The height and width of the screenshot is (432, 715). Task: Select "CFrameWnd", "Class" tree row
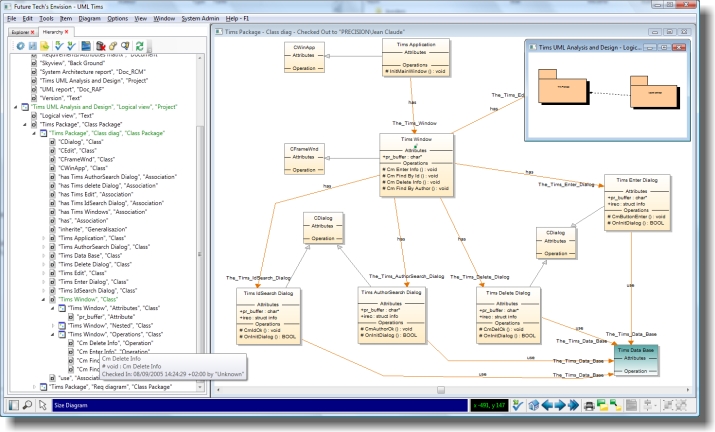[x=86, y=159]
